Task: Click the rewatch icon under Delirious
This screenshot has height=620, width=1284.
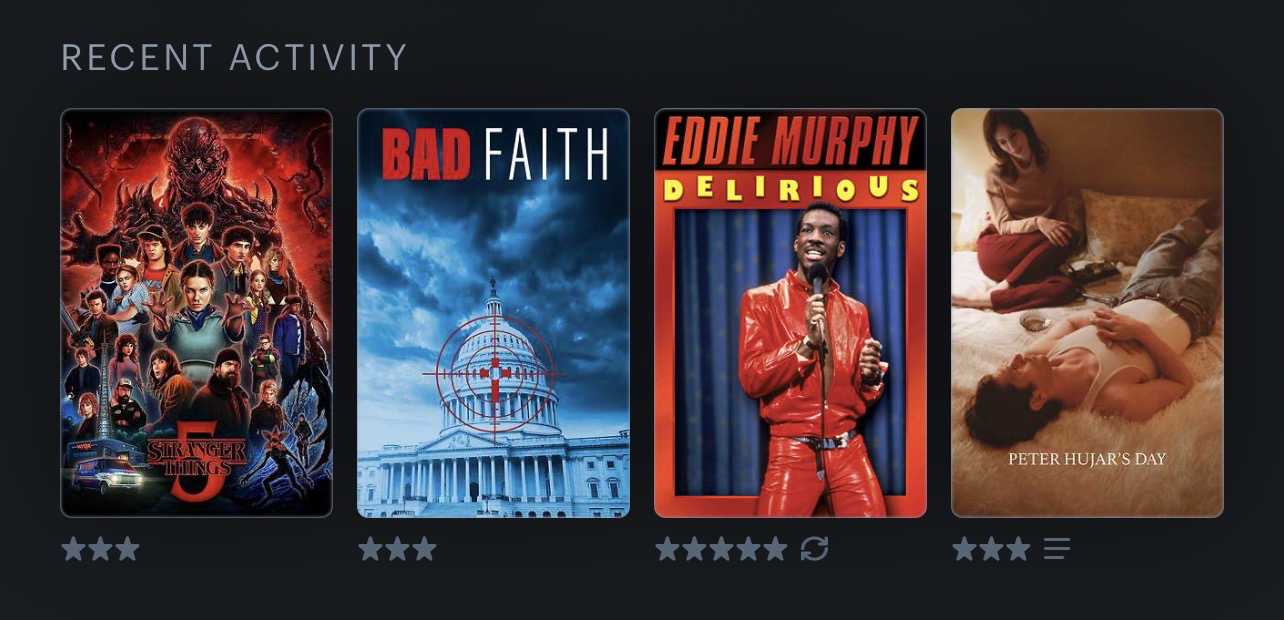Action: point(814,548)
